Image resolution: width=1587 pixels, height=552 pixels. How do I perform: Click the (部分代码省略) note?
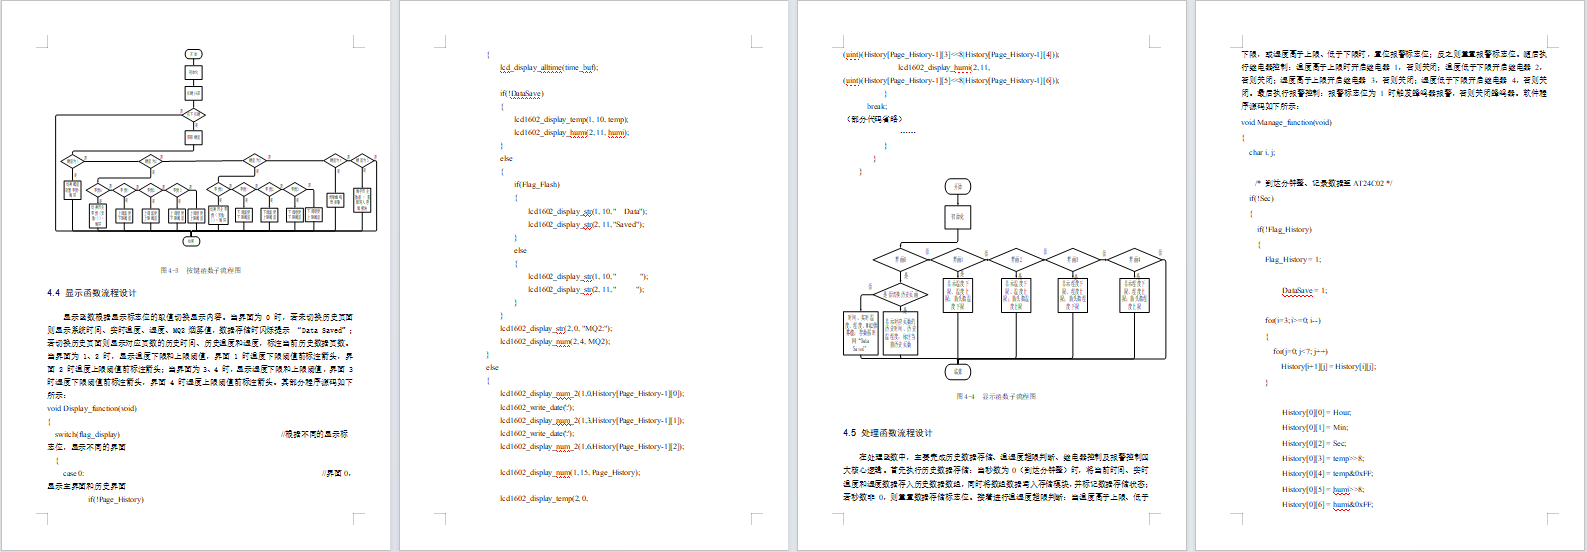872,119
